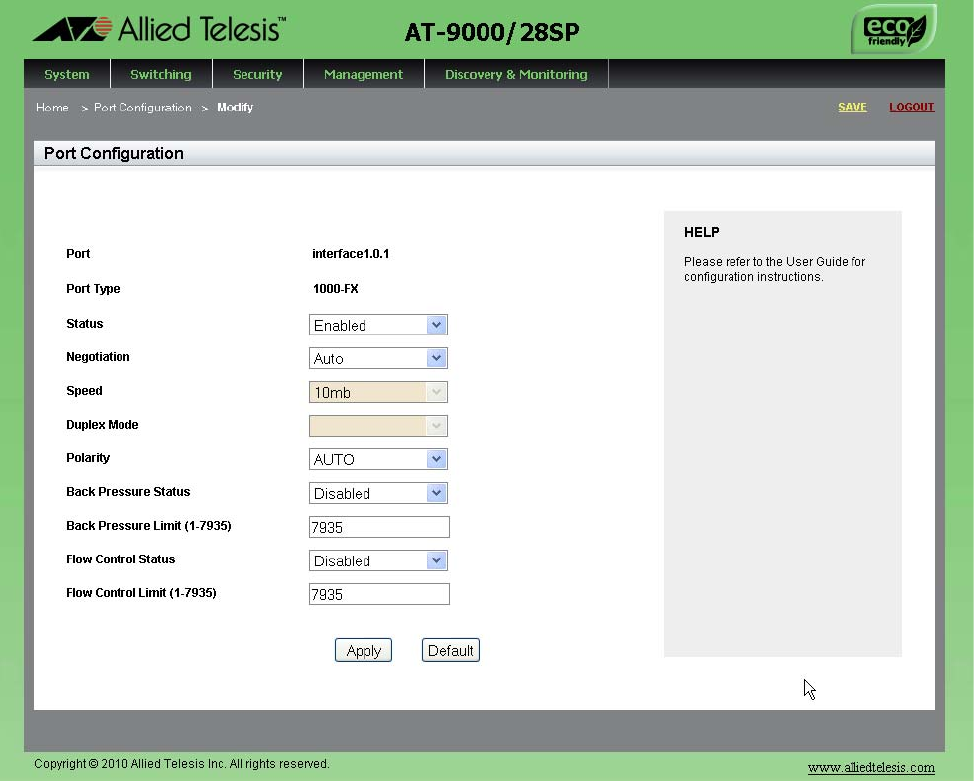The image size is (974, 781).
Task: Open the Duplex Mode dropdown
Action: (x=378, y=426)
